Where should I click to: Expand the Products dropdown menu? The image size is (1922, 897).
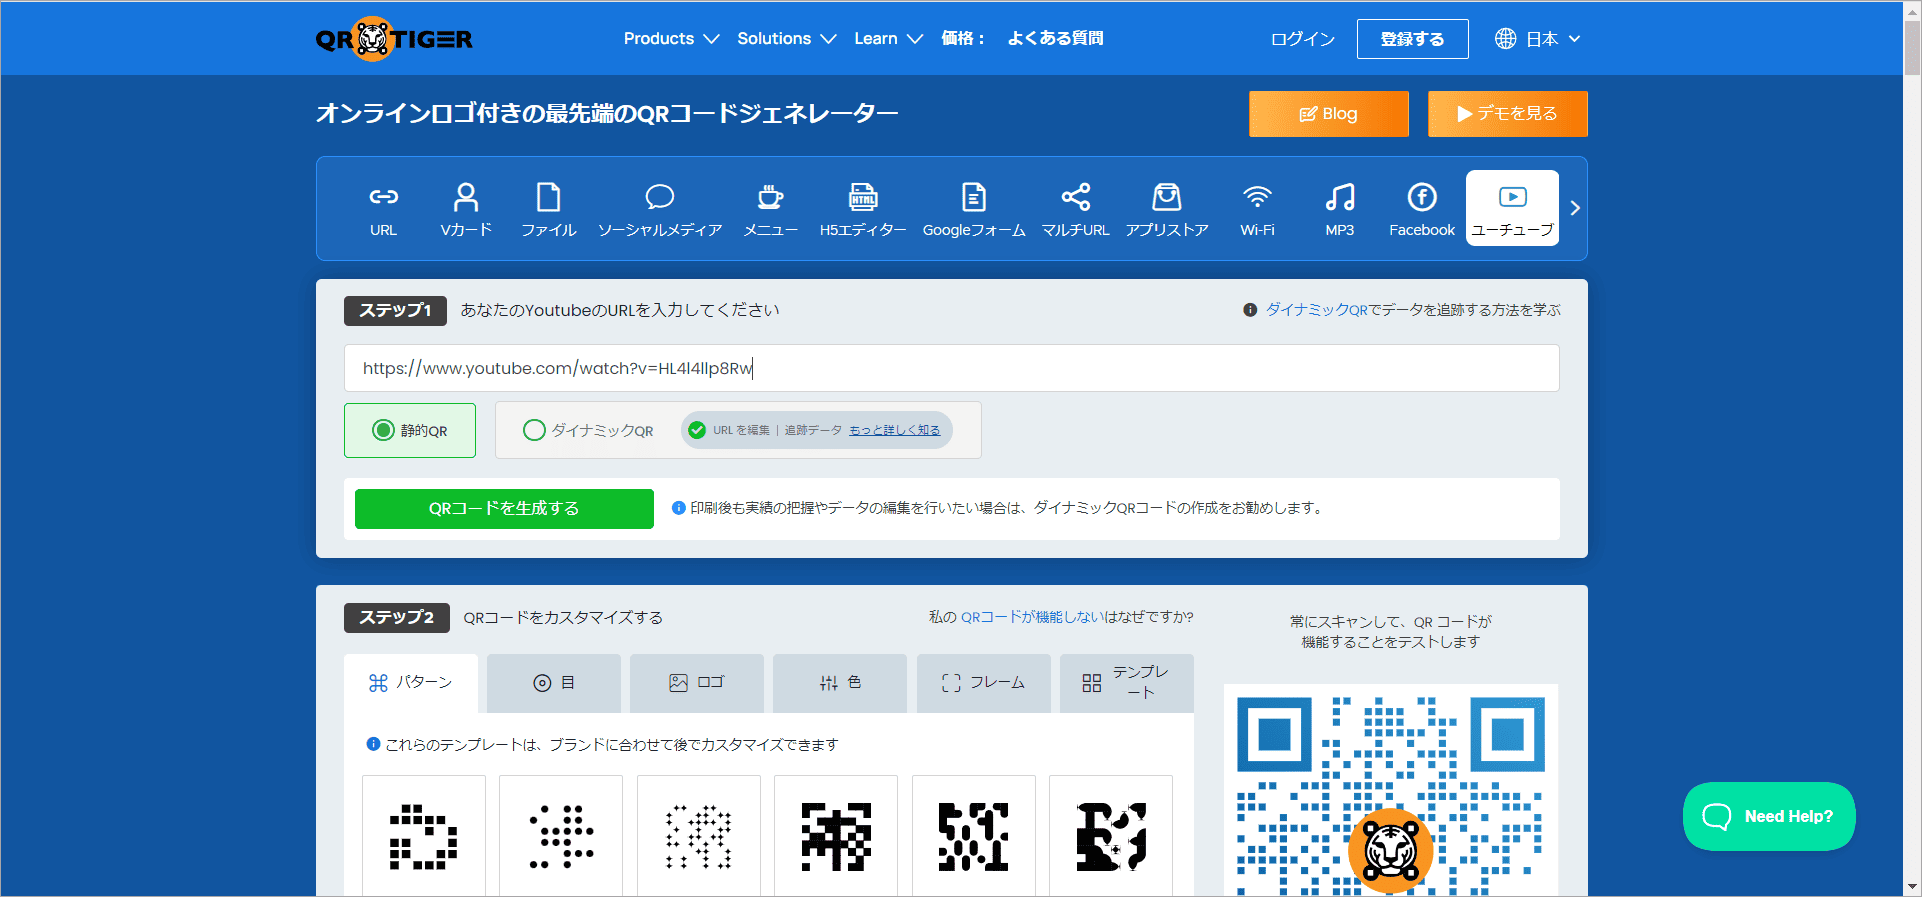(671, 38)
